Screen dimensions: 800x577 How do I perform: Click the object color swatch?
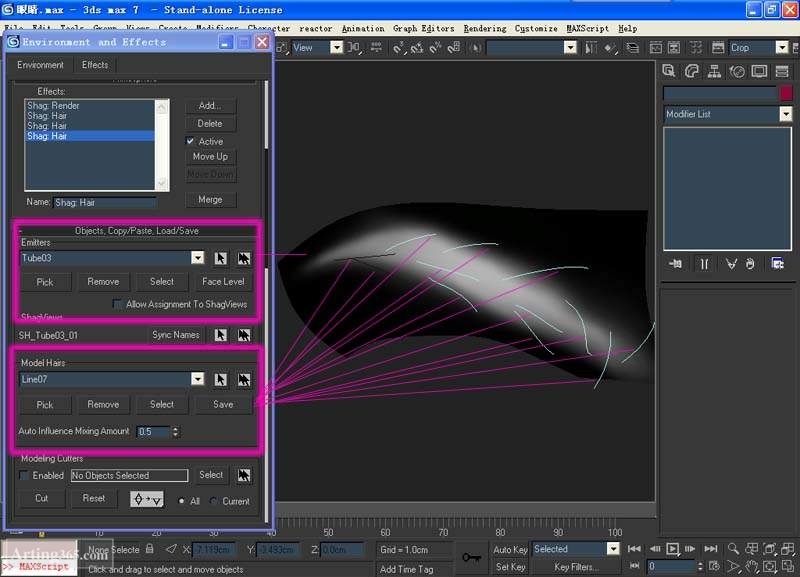(785, 92)
